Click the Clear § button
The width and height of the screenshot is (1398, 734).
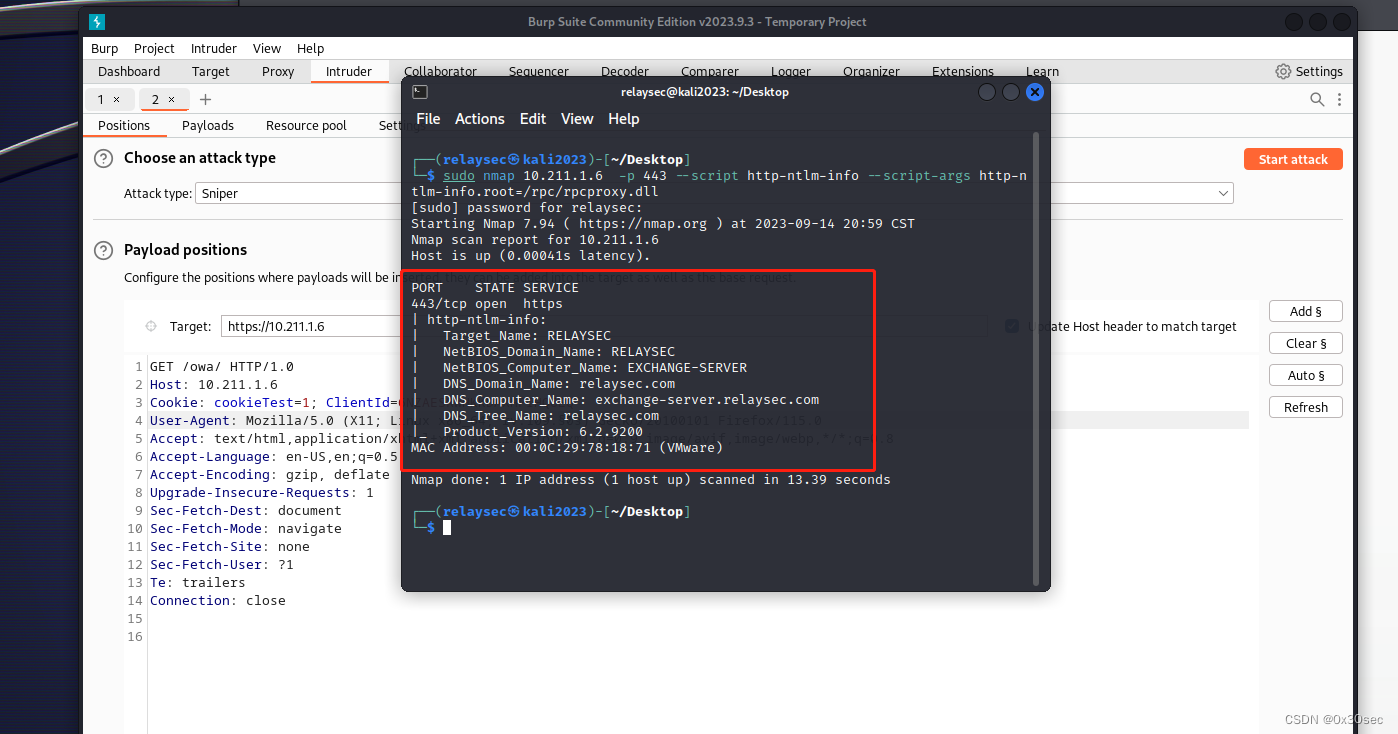(x=1306, y=343)
